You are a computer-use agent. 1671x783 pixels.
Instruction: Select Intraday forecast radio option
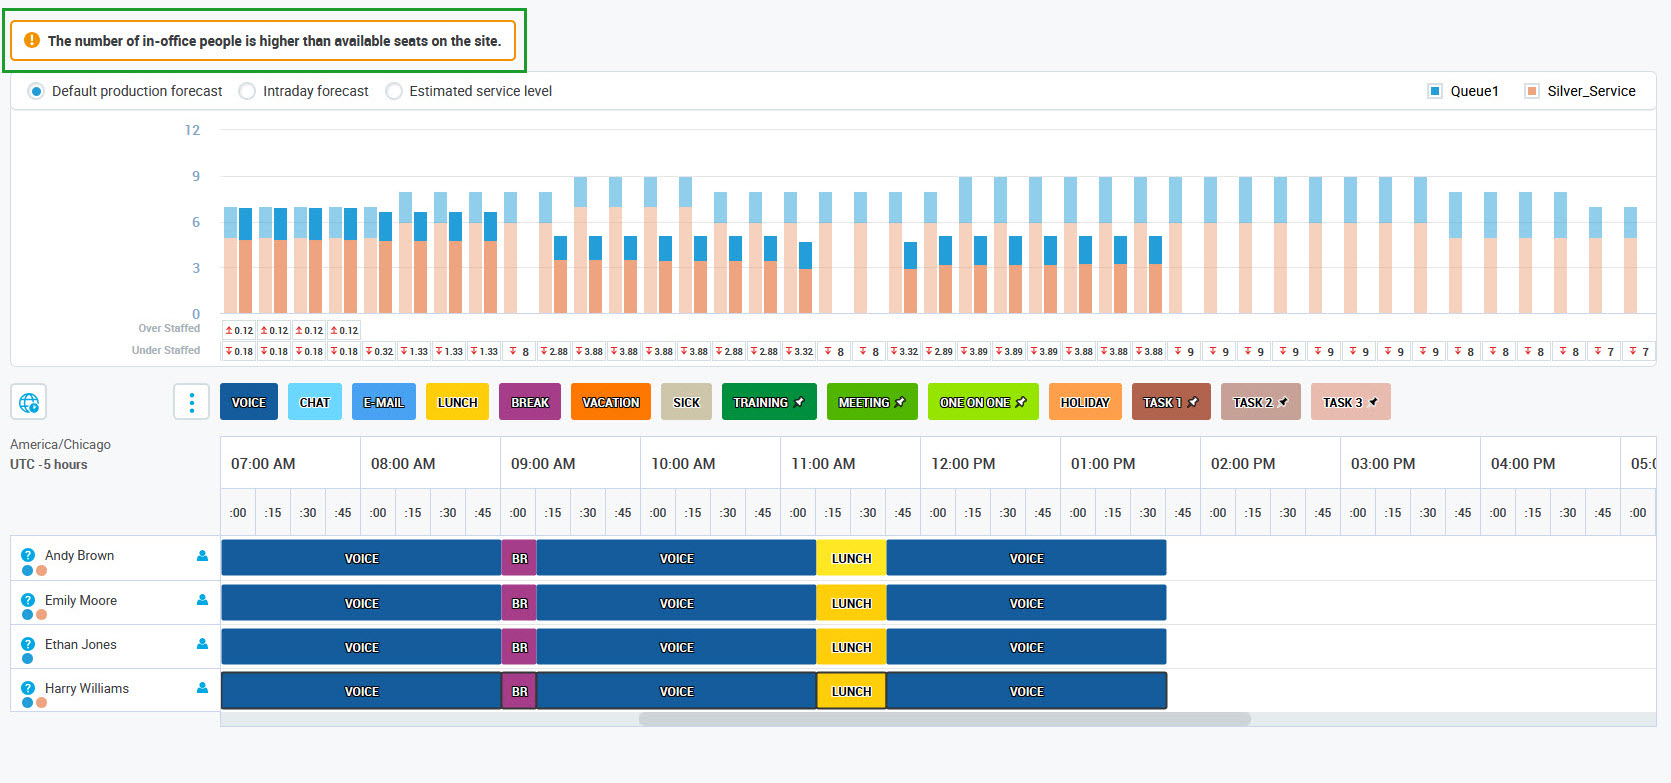pyautogui.click(x=247, y=91)
